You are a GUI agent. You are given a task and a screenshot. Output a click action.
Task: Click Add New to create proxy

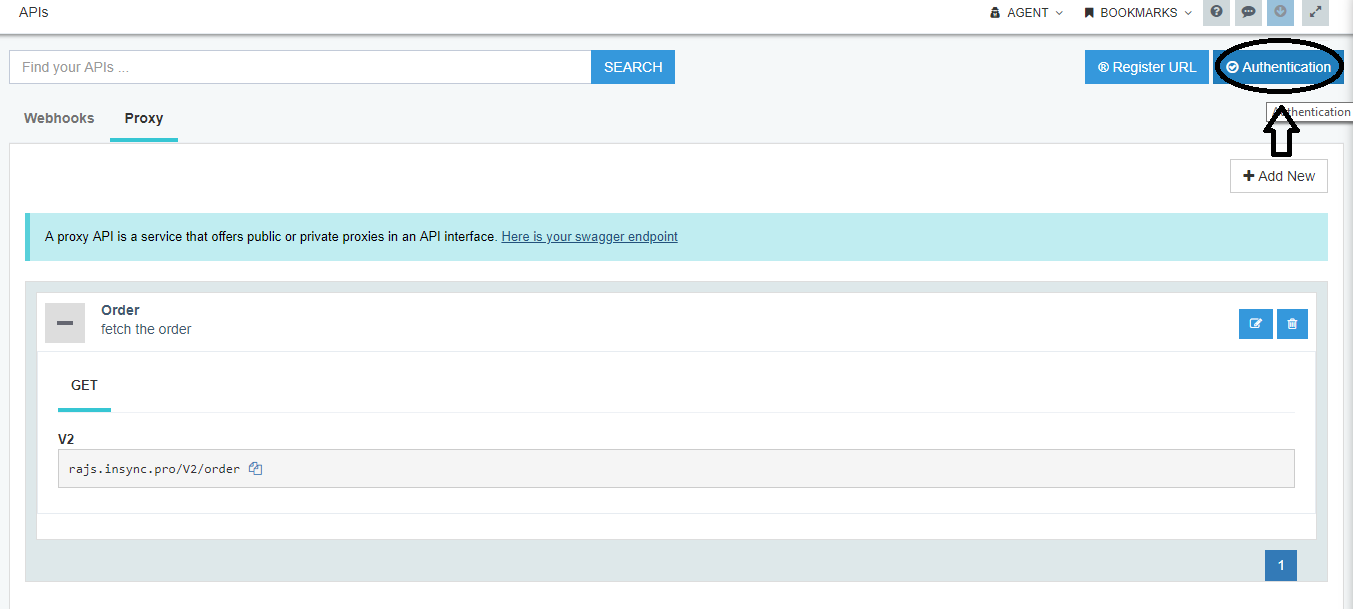(x=1278, y=176)
